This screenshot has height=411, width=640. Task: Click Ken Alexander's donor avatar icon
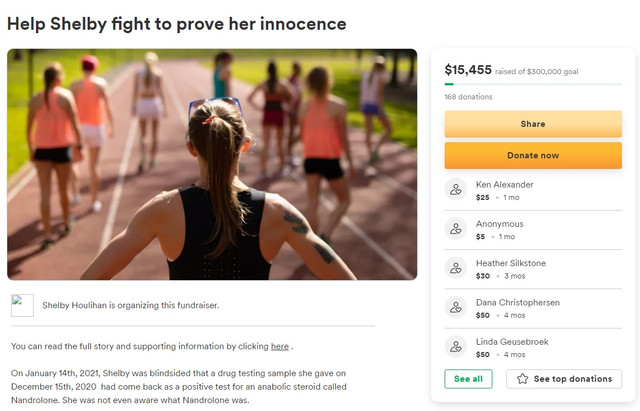coord(456,189)
